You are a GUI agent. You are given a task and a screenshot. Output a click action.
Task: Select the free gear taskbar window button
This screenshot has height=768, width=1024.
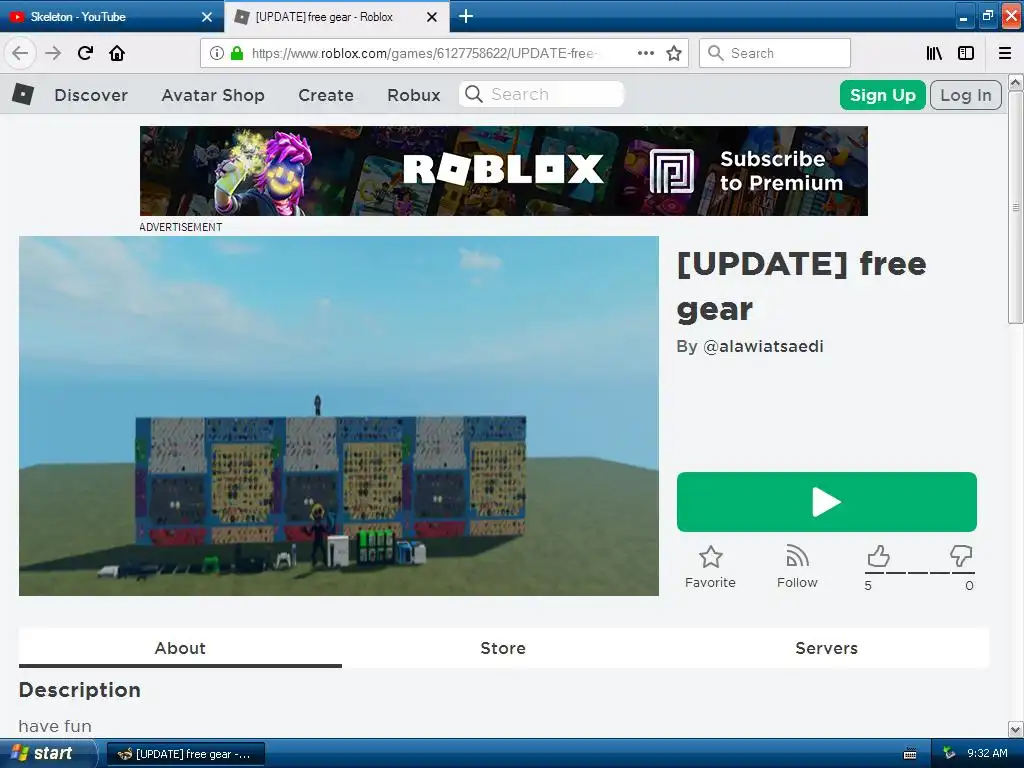185,754
